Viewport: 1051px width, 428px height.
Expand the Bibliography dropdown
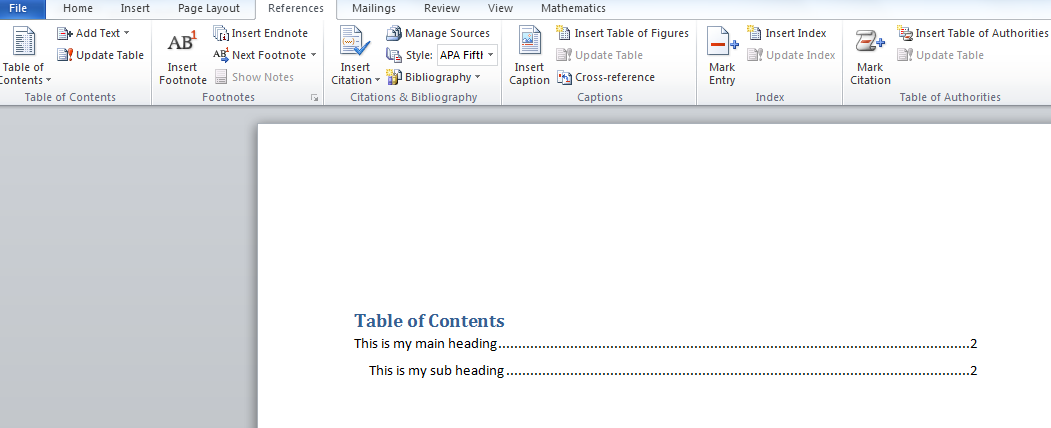point(478,77)
